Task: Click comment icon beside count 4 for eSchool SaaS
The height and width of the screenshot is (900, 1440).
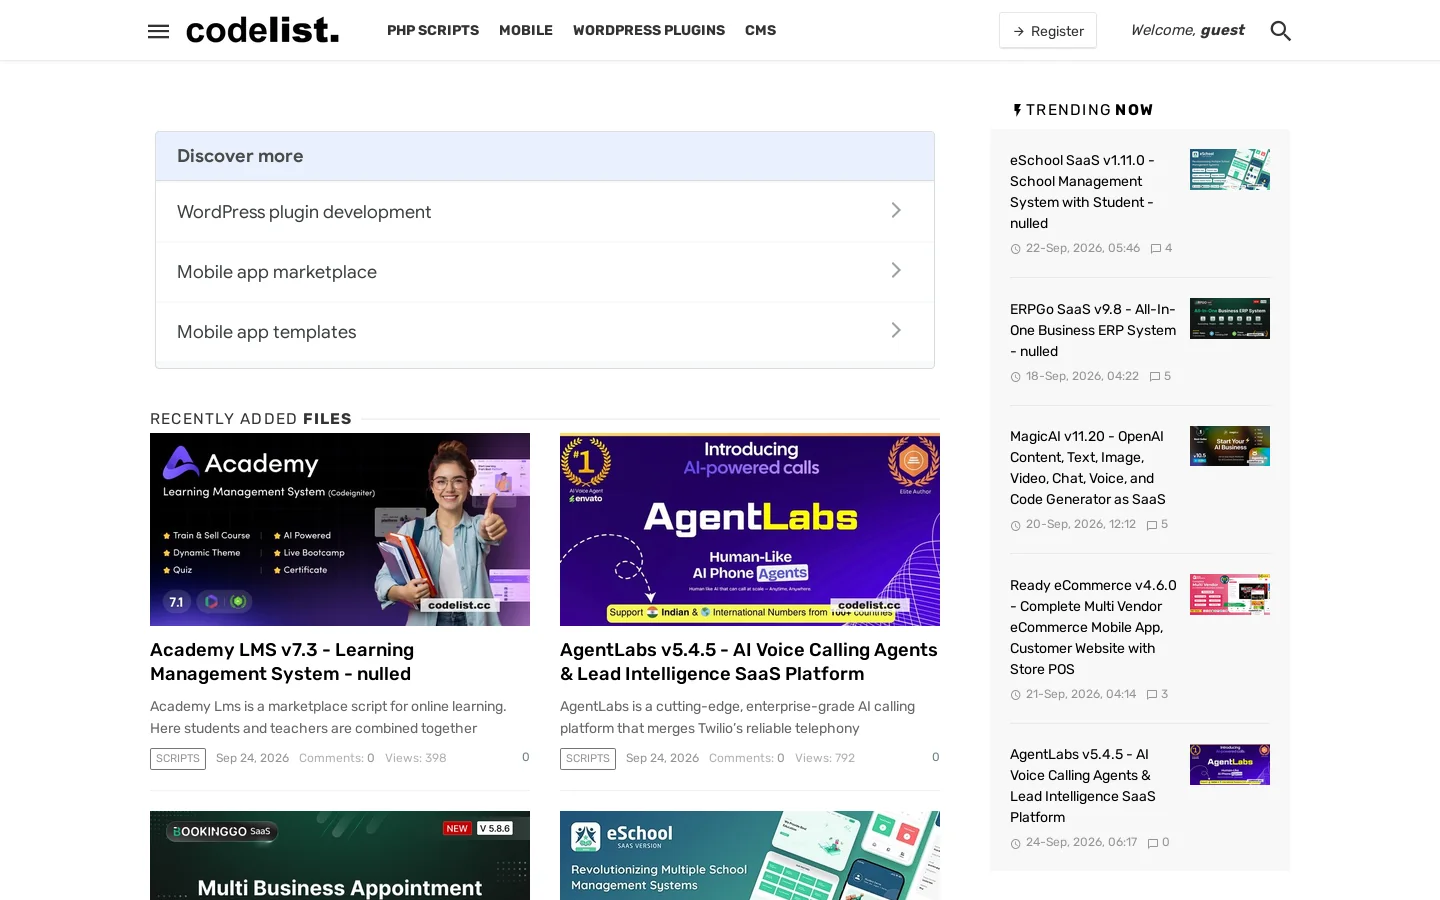Action: [1155, 248]
